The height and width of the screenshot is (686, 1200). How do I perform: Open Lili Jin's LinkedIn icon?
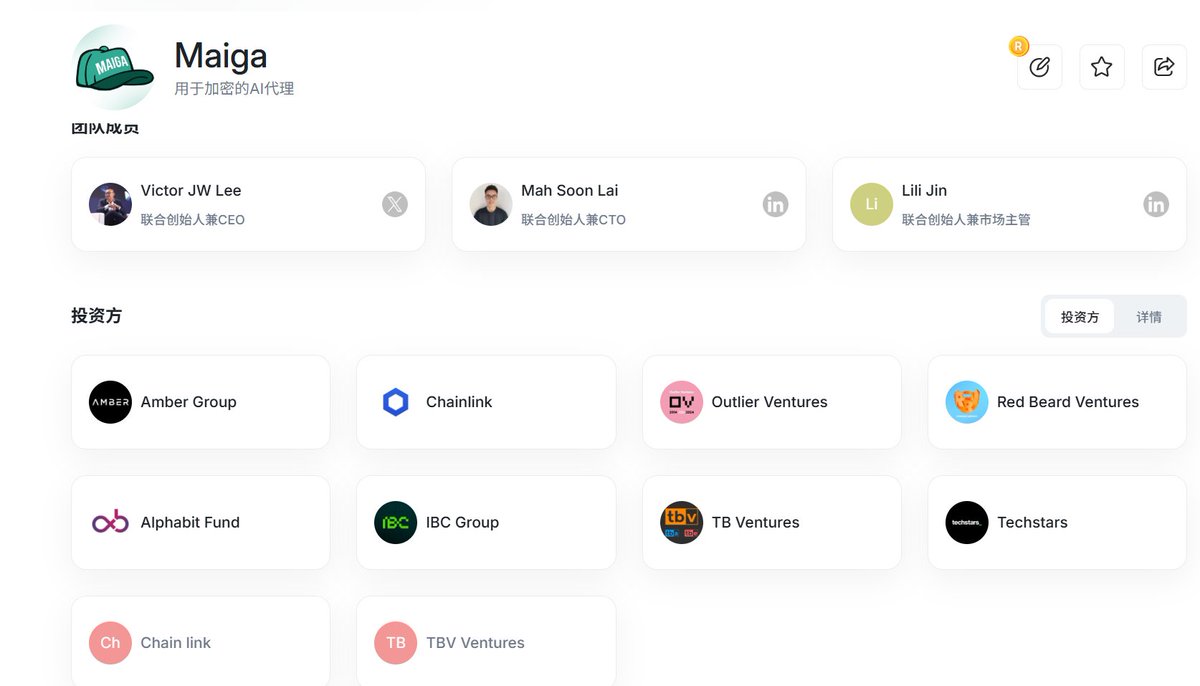pos(1156,204)
